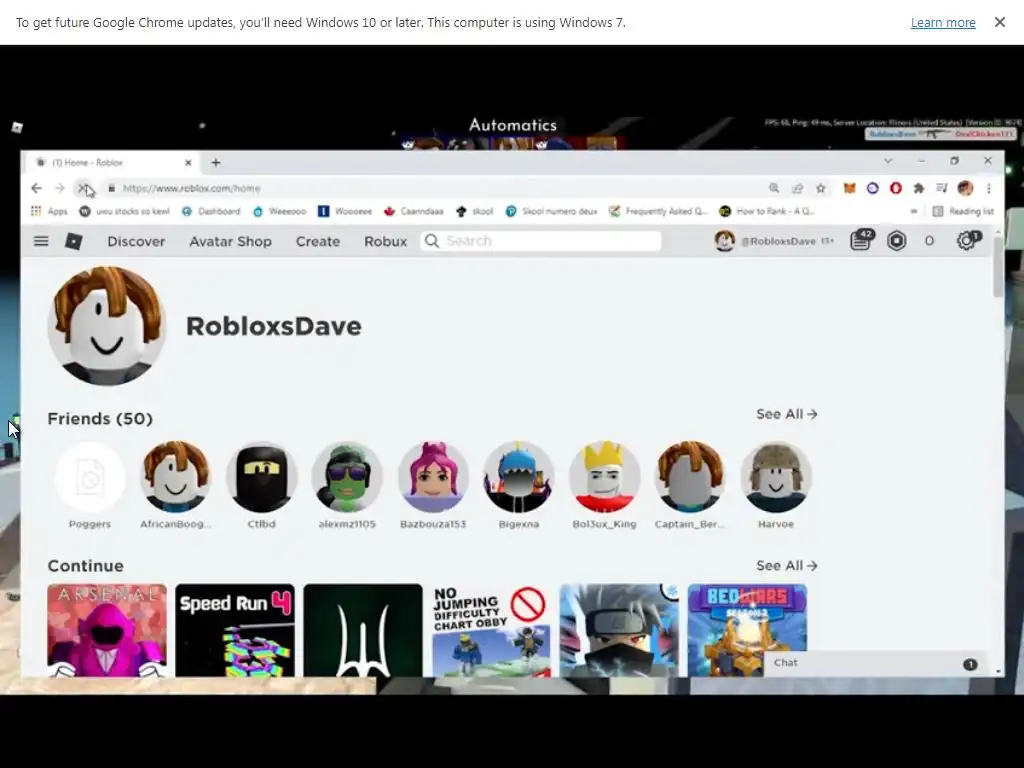Image resolution: width=1024 pixels, height=768 pixels.
Task: Open the @RobloxsDave profile link in navbar
Action: tap(775, 241)
